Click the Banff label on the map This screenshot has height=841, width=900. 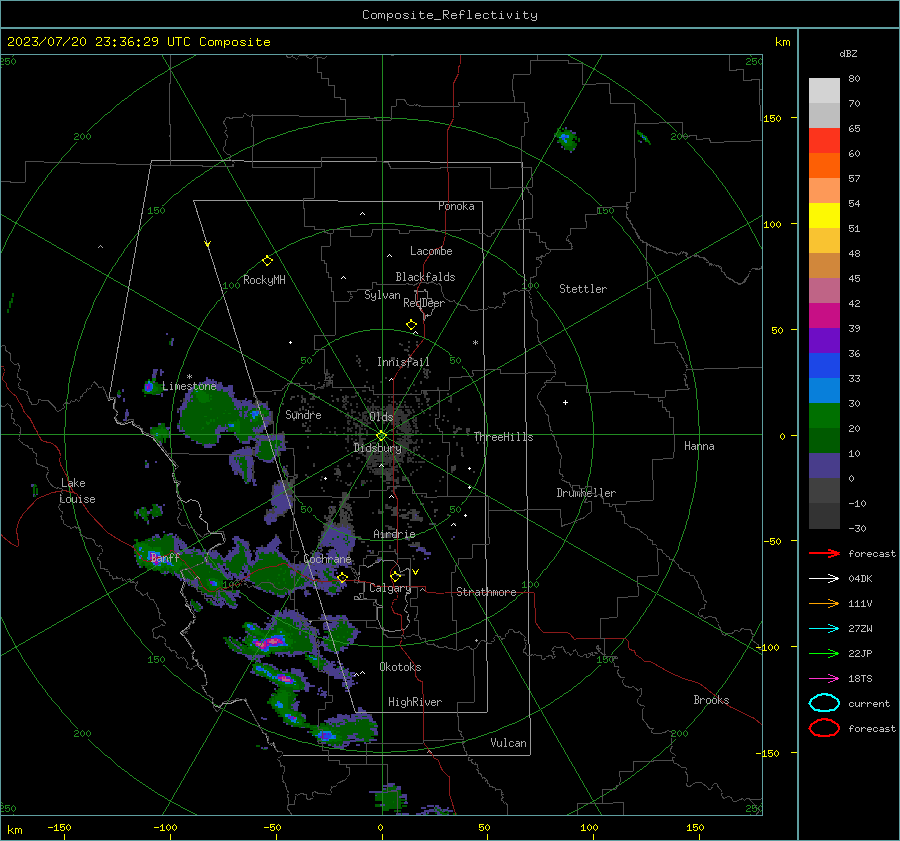click(x=165, y=558)
